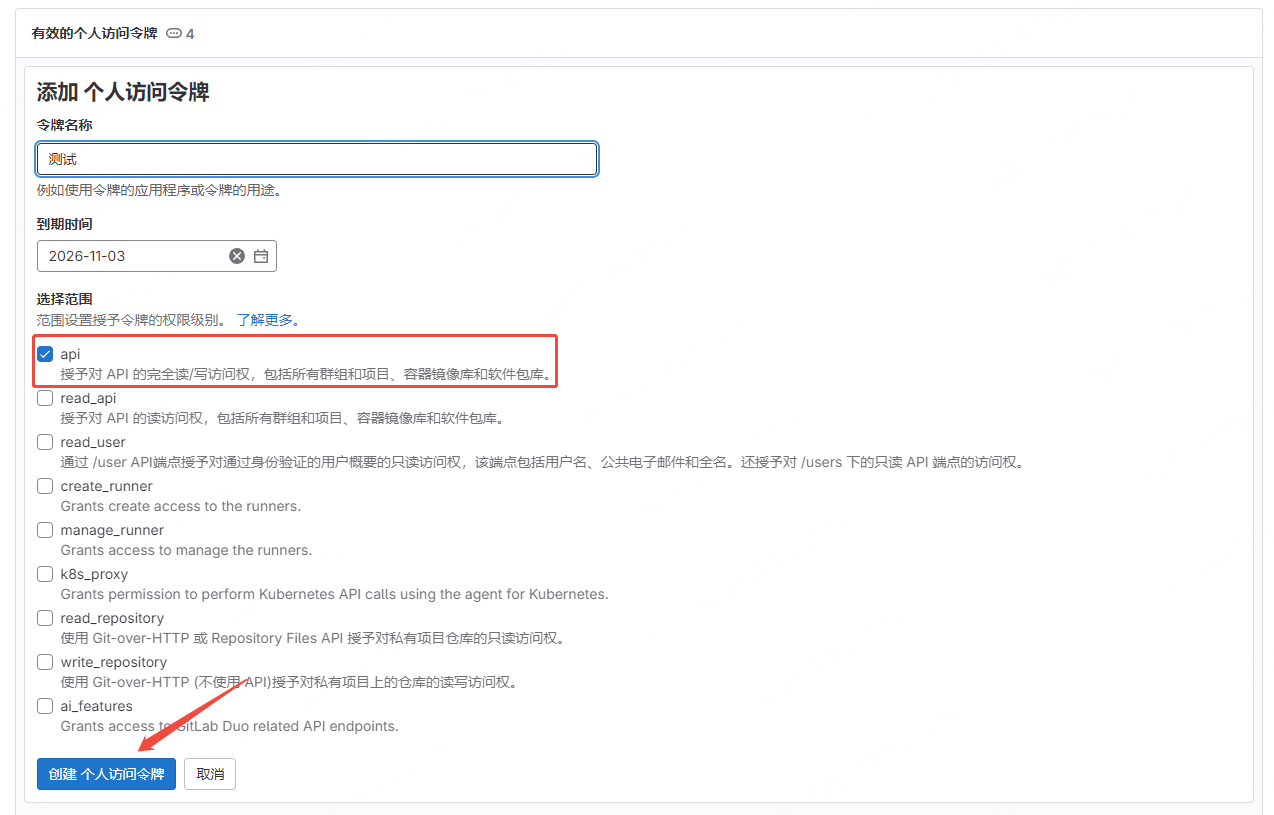
Task: Check the ai_features scope checkbox
Action: pos(45,706)
